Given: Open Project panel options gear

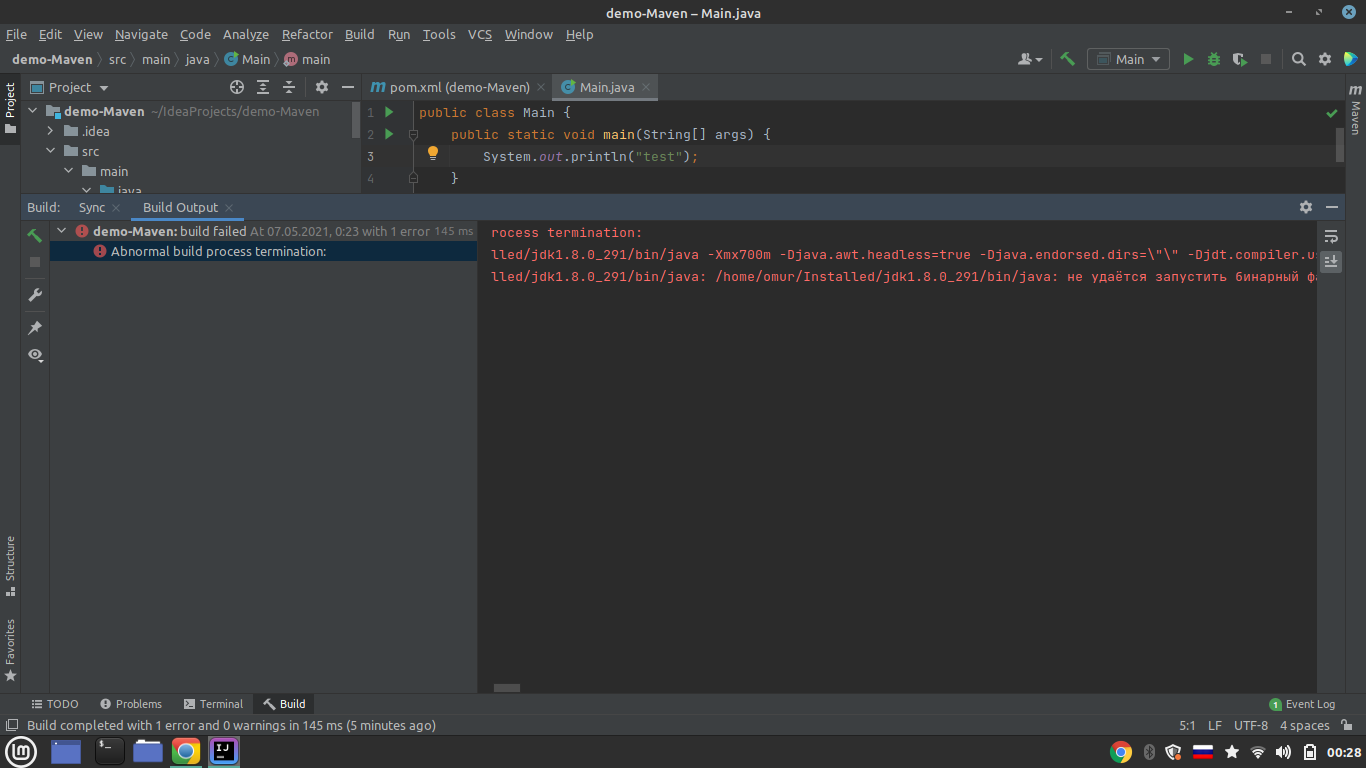Looking at the screenshot, I should coord(322,87).
